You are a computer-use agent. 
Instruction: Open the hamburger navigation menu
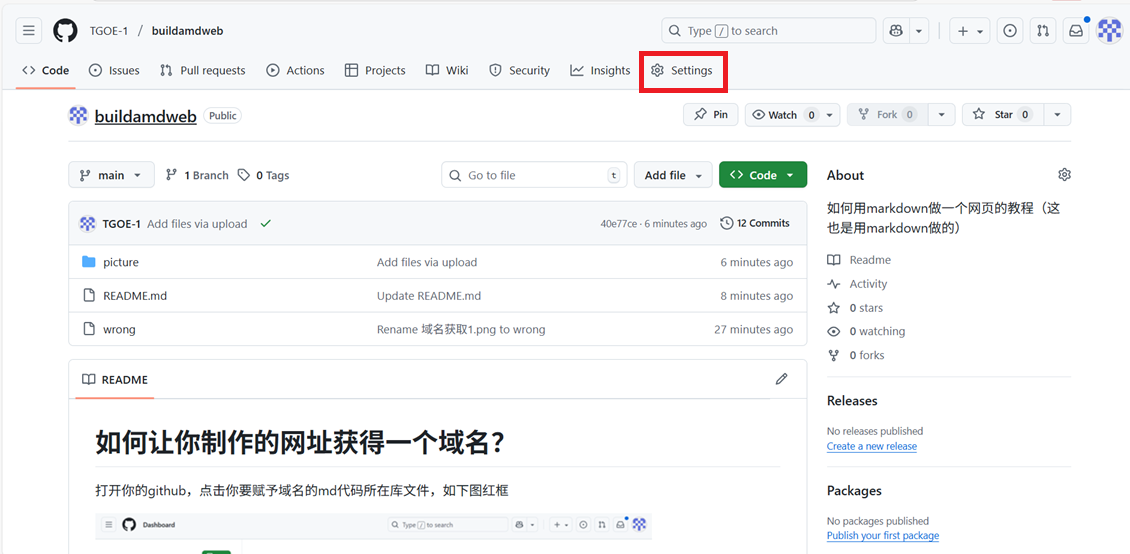coord(29,31)
